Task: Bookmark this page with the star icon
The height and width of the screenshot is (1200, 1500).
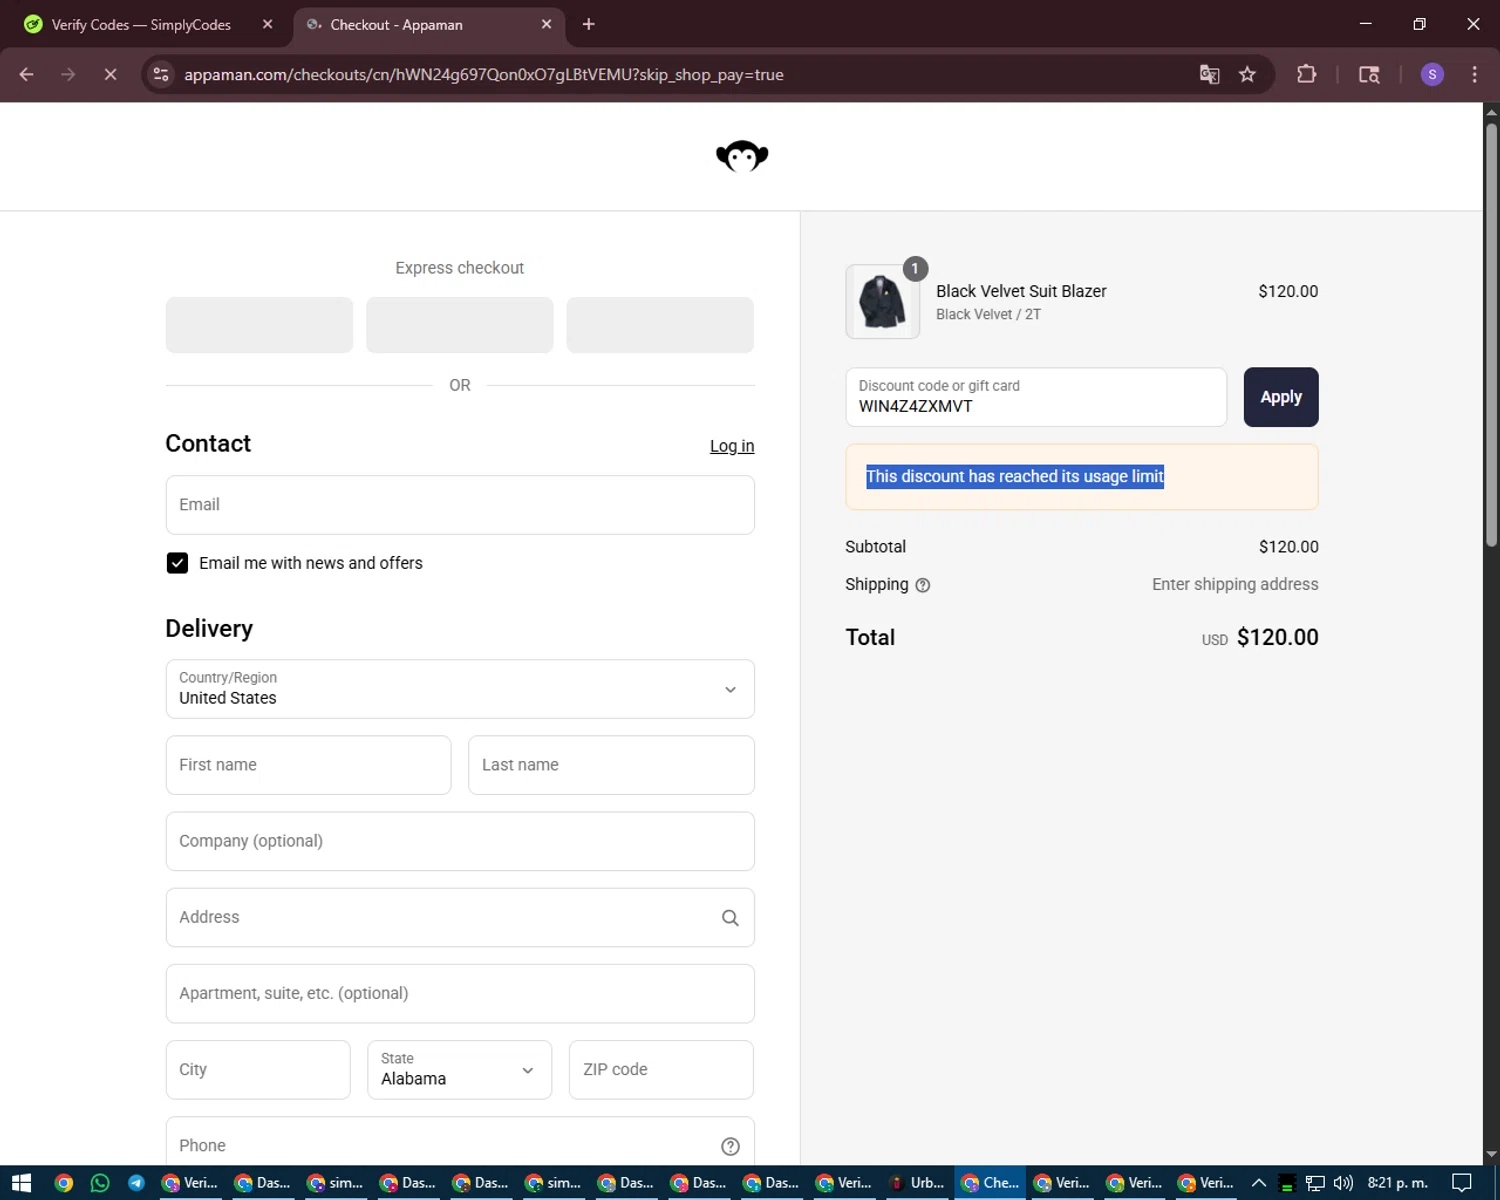Action: click(x=1247, y=75)
